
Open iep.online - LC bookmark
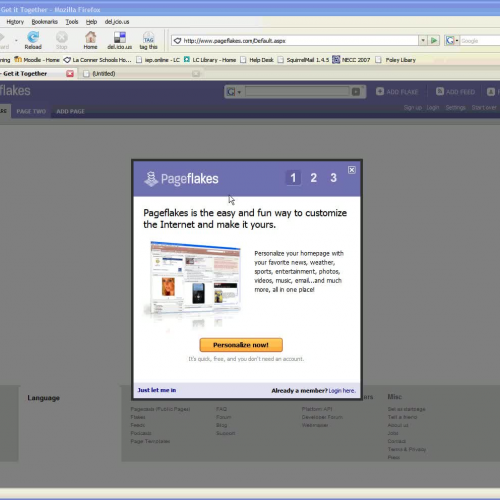pos(158,60)
